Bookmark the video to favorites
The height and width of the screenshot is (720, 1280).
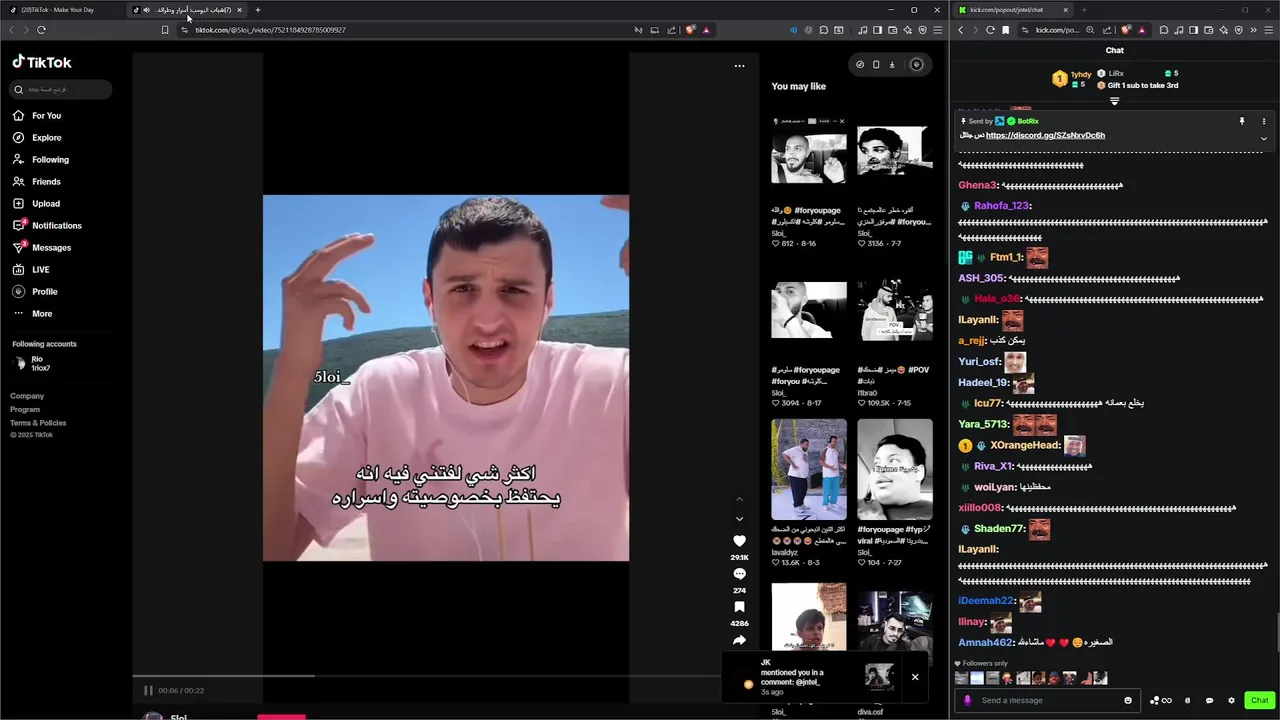740,607
